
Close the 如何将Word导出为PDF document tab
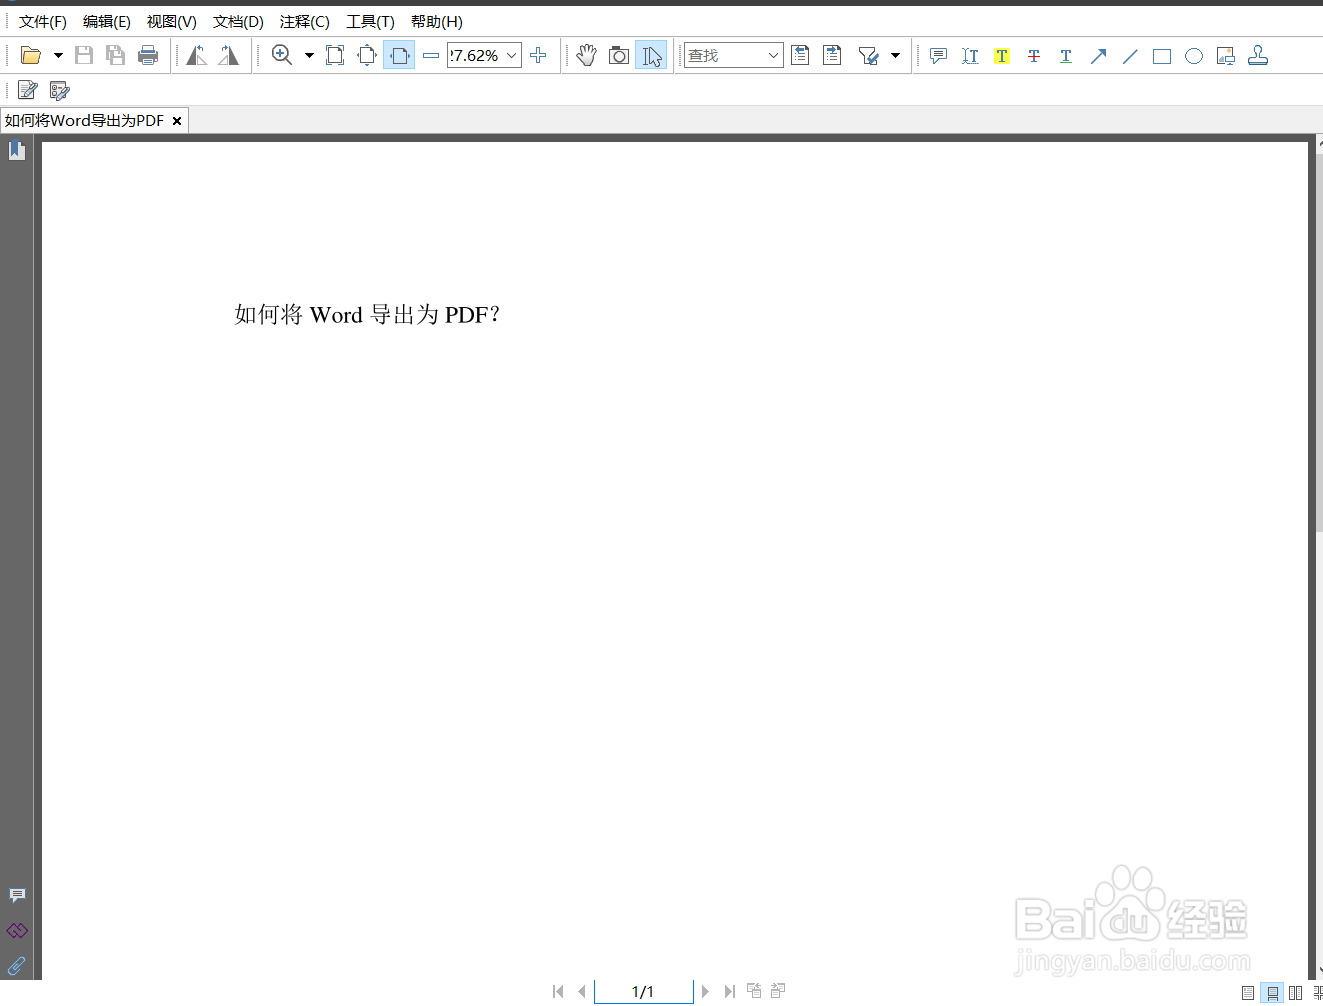[x=177, y=121]
